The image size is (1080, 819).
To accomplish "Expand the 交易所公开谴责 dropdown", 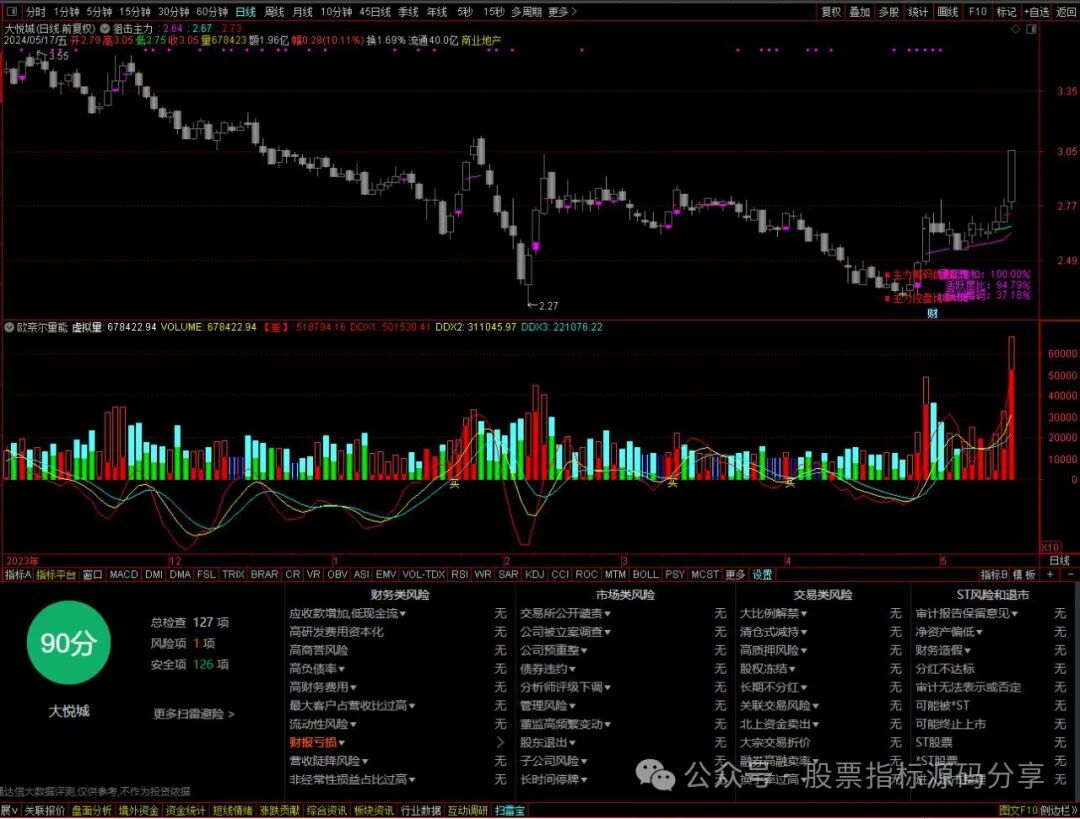I will click(x=565, y=613).
